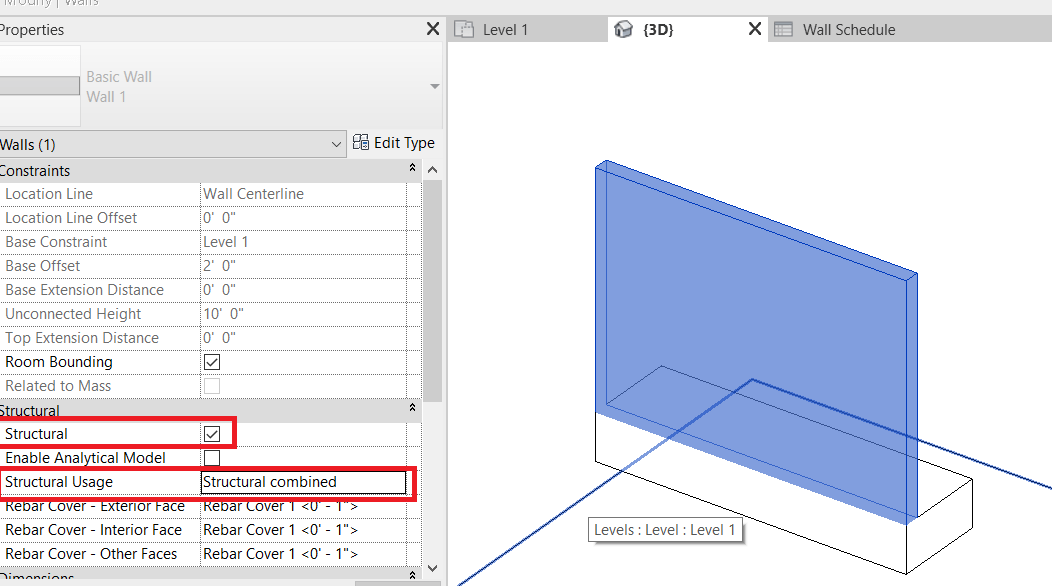1052x586 pixels.
Task: Click the floor plan icon on the Level 1 tab
Action: (x=465, y=29)
